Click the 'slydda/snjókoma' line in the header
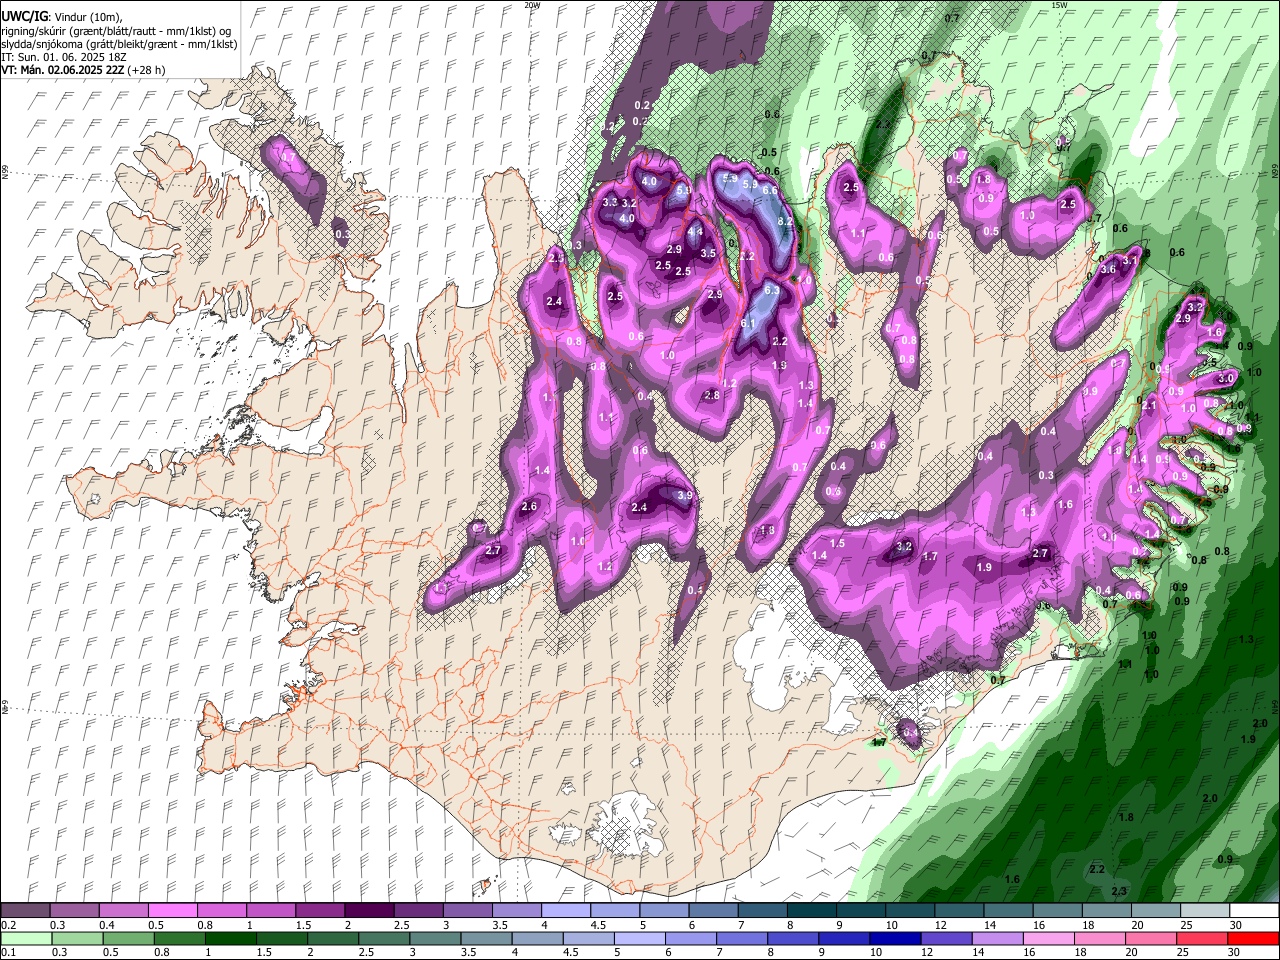The width and height of the screenshot is (1280, 960). pyautogui.click(x=119, y=44)
